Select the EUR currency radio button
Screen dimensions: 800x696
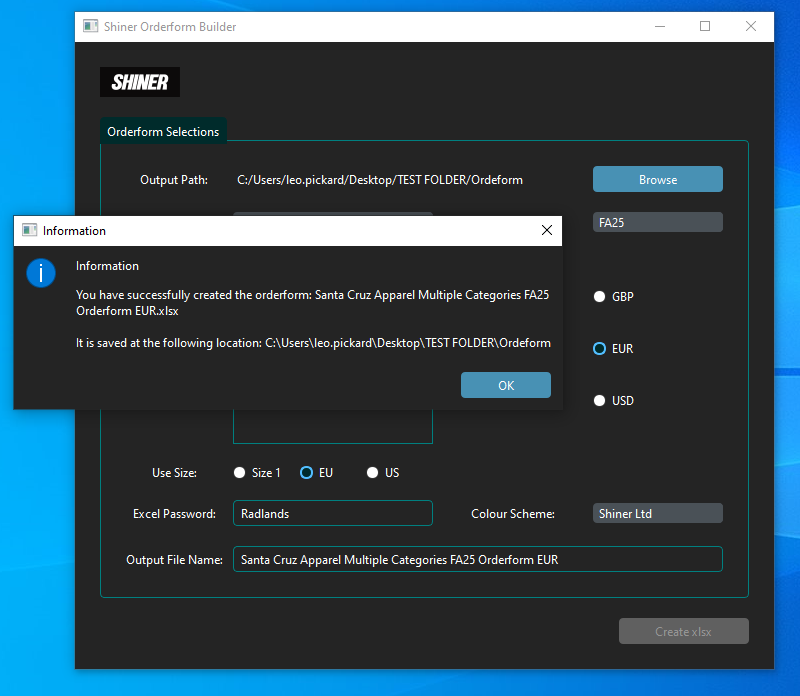coord(600,349)
